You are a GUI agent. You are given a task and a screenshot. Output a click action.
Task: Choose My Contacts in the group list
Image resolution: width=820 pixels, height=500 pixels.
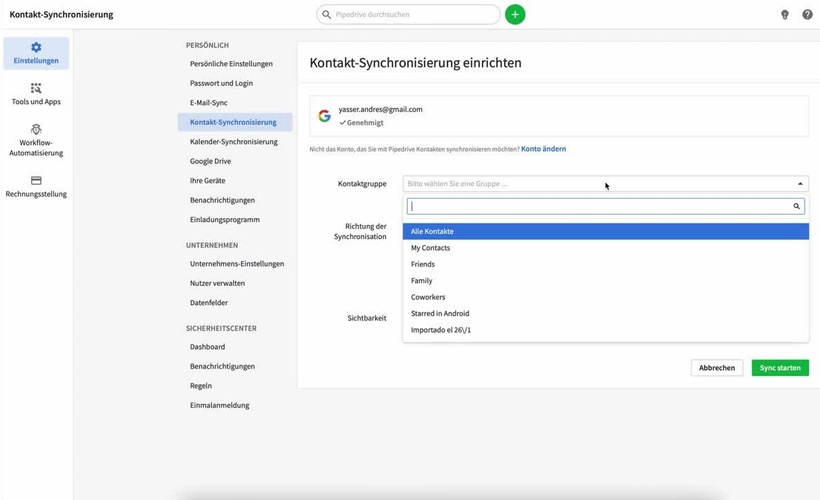pyautogui.click(x=431, y=248)
